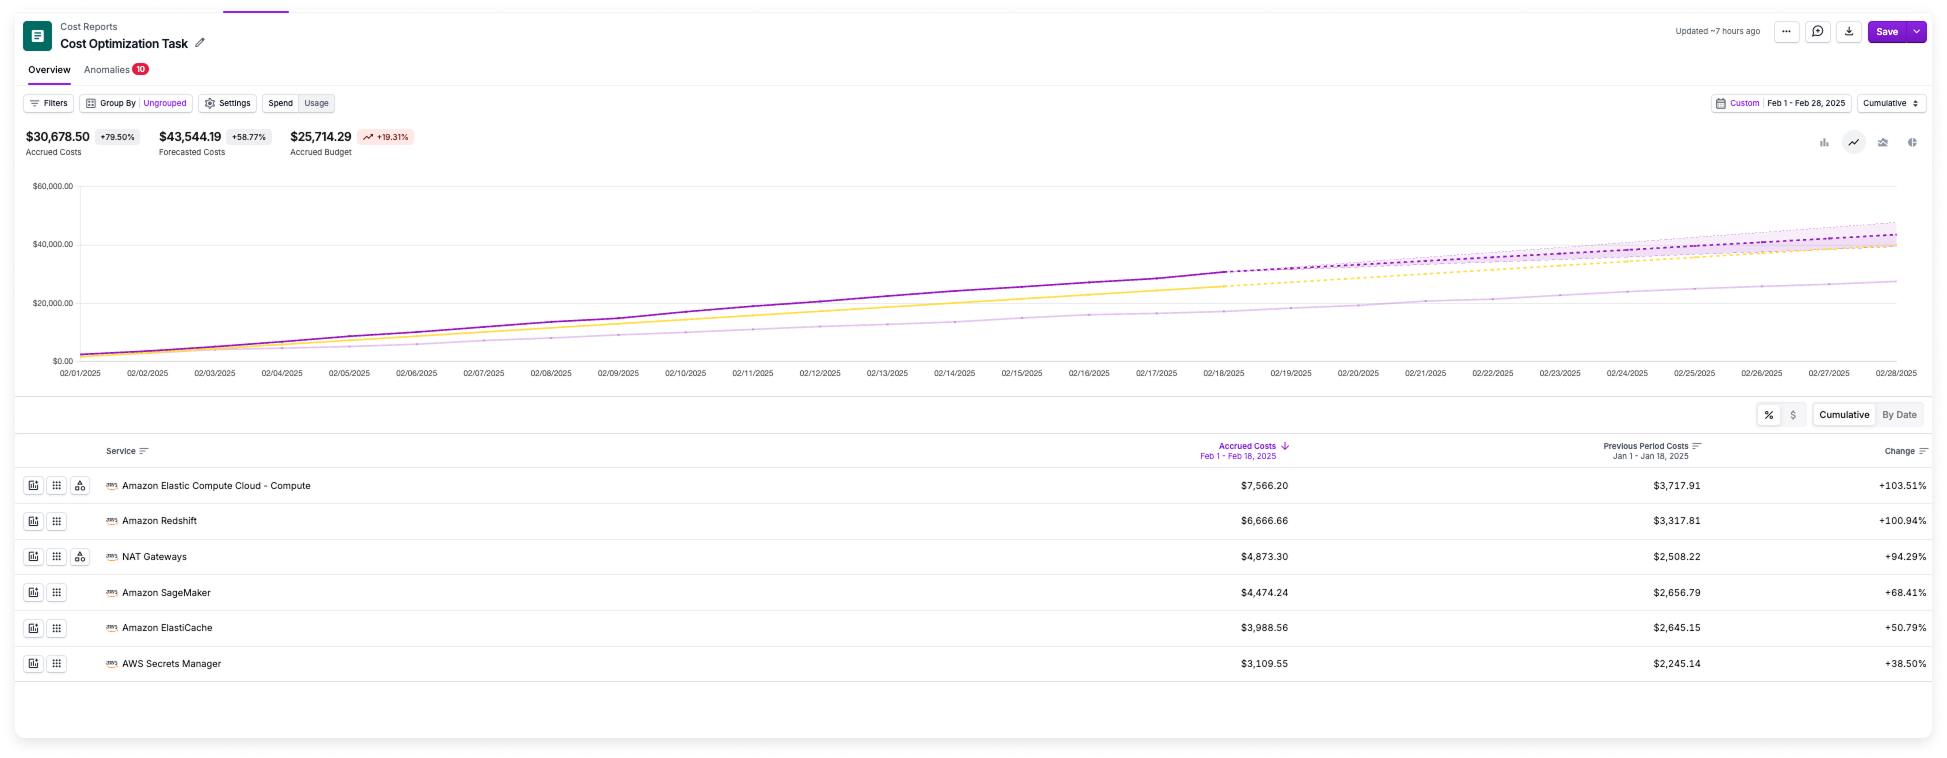Click the Amazon ElastiCache service name

click(167, 628)
